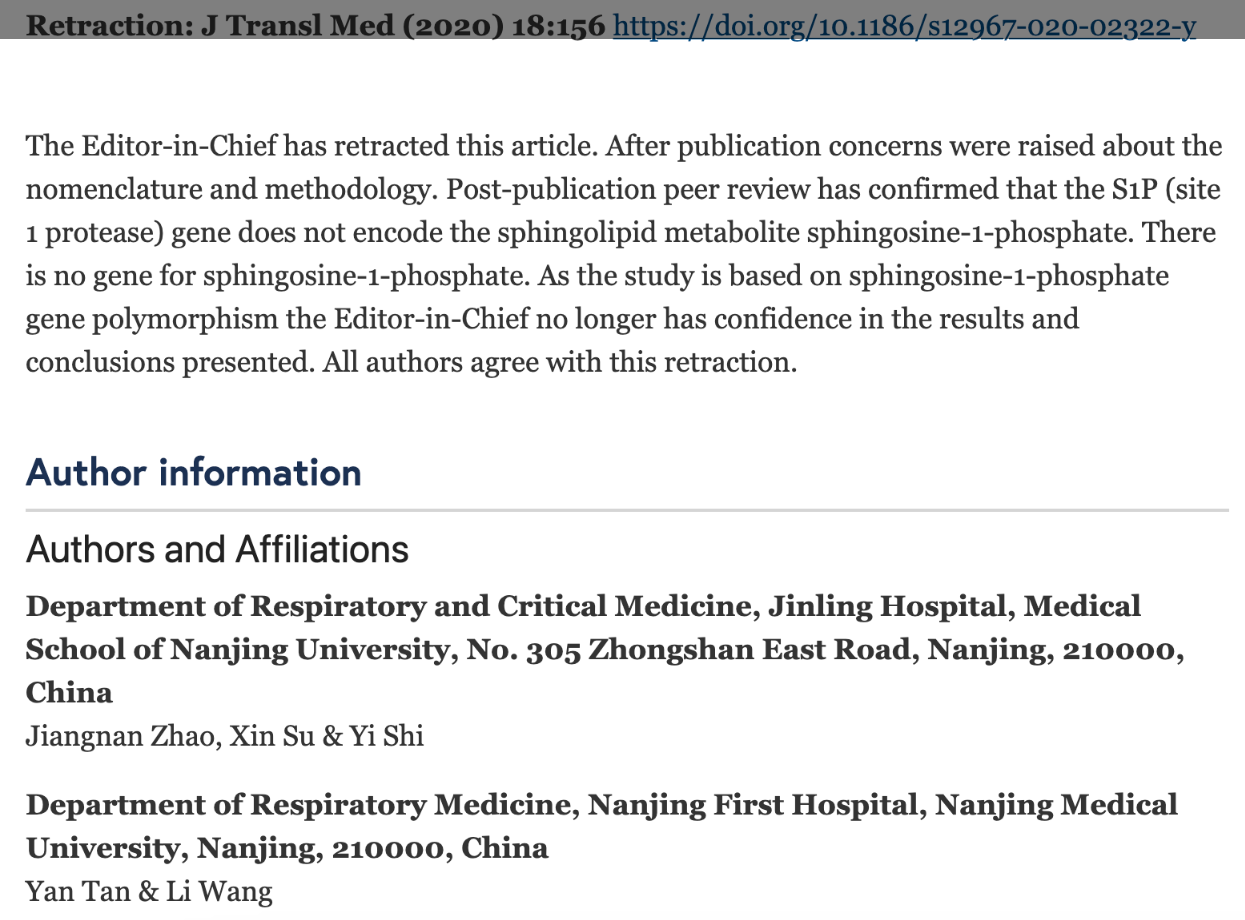
Task: Open the doi.org retraction link
Action: click(x=904, y=26)
